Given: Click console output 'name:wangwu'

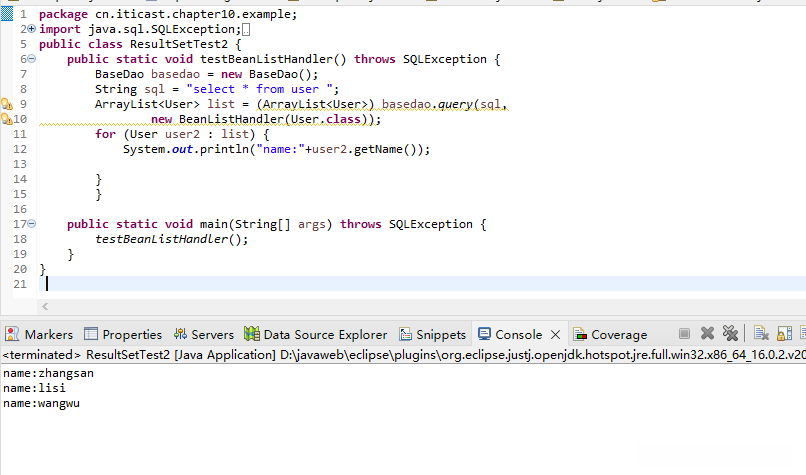Looking at the screenshot, I should coord(41,404).
